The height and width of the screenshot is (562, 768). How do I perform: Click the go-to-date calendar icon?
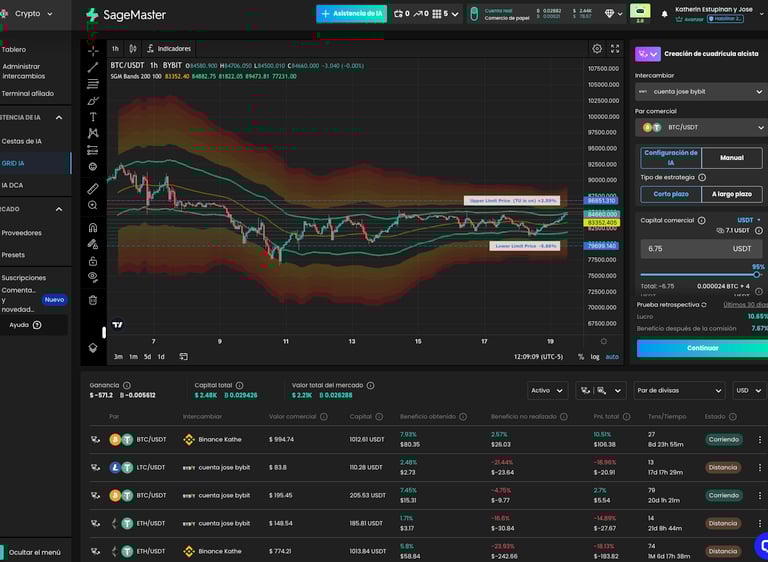click(x=184, y=357)
